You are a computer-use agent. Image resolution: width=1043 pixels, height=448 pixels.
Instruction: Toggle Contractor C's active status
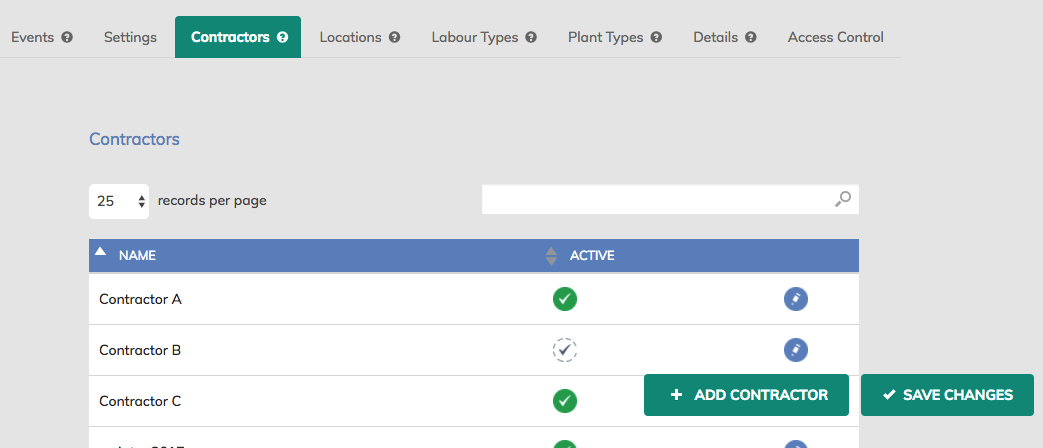pos(565,401)
